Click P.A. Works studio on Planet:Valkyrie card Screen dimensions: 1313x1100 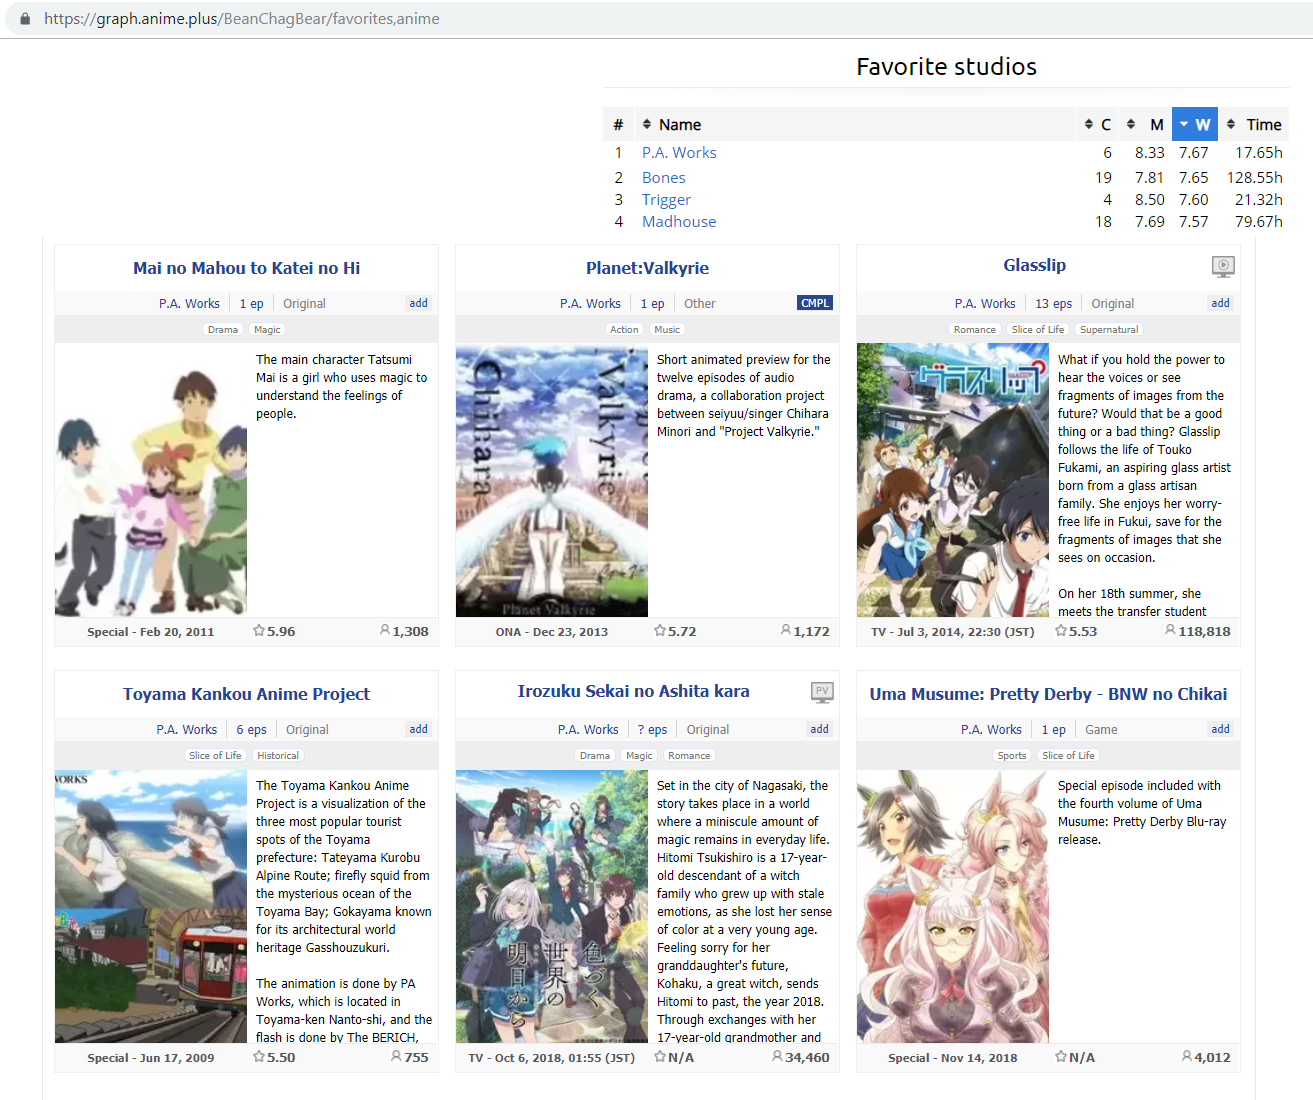pos(590,303)
